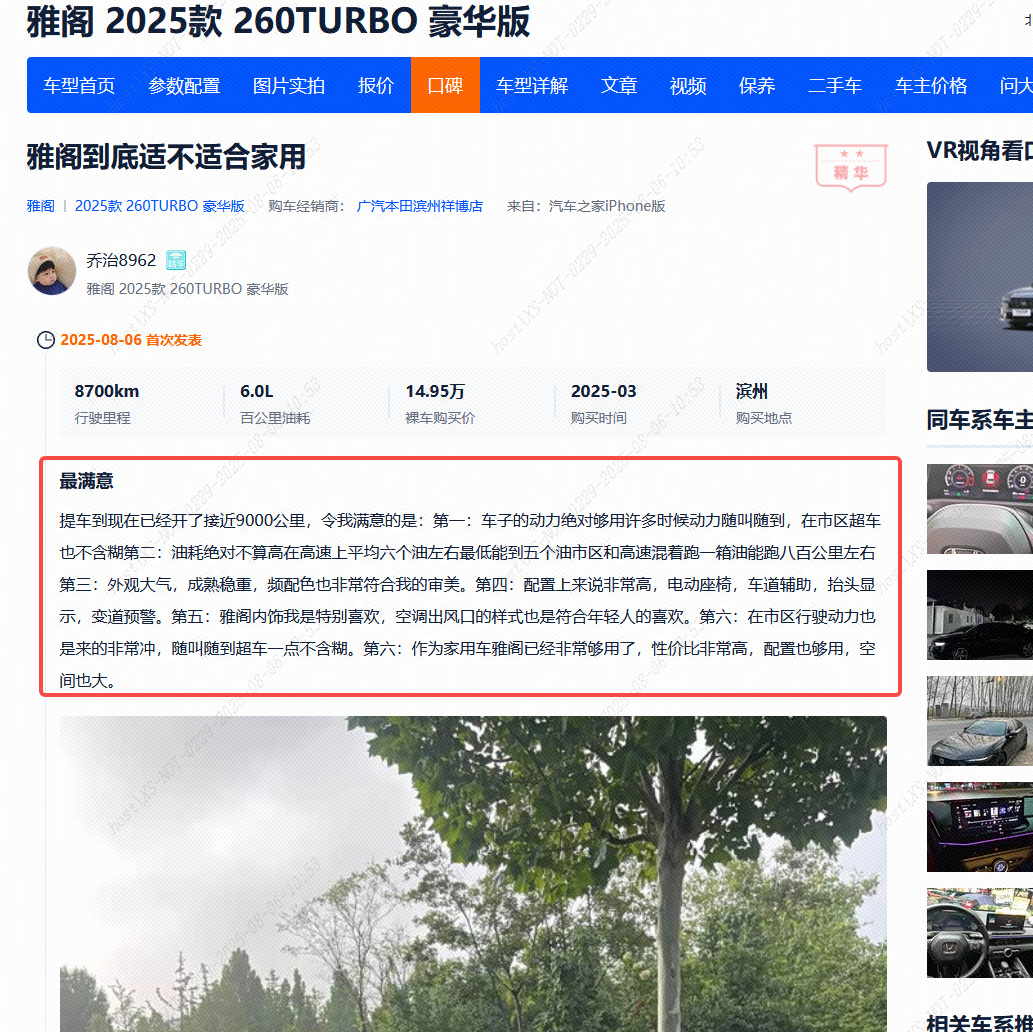Viewport: 1033px width, 1032px height.
Task: Open gray car among trees thumbnail
Action: point(980,721)
